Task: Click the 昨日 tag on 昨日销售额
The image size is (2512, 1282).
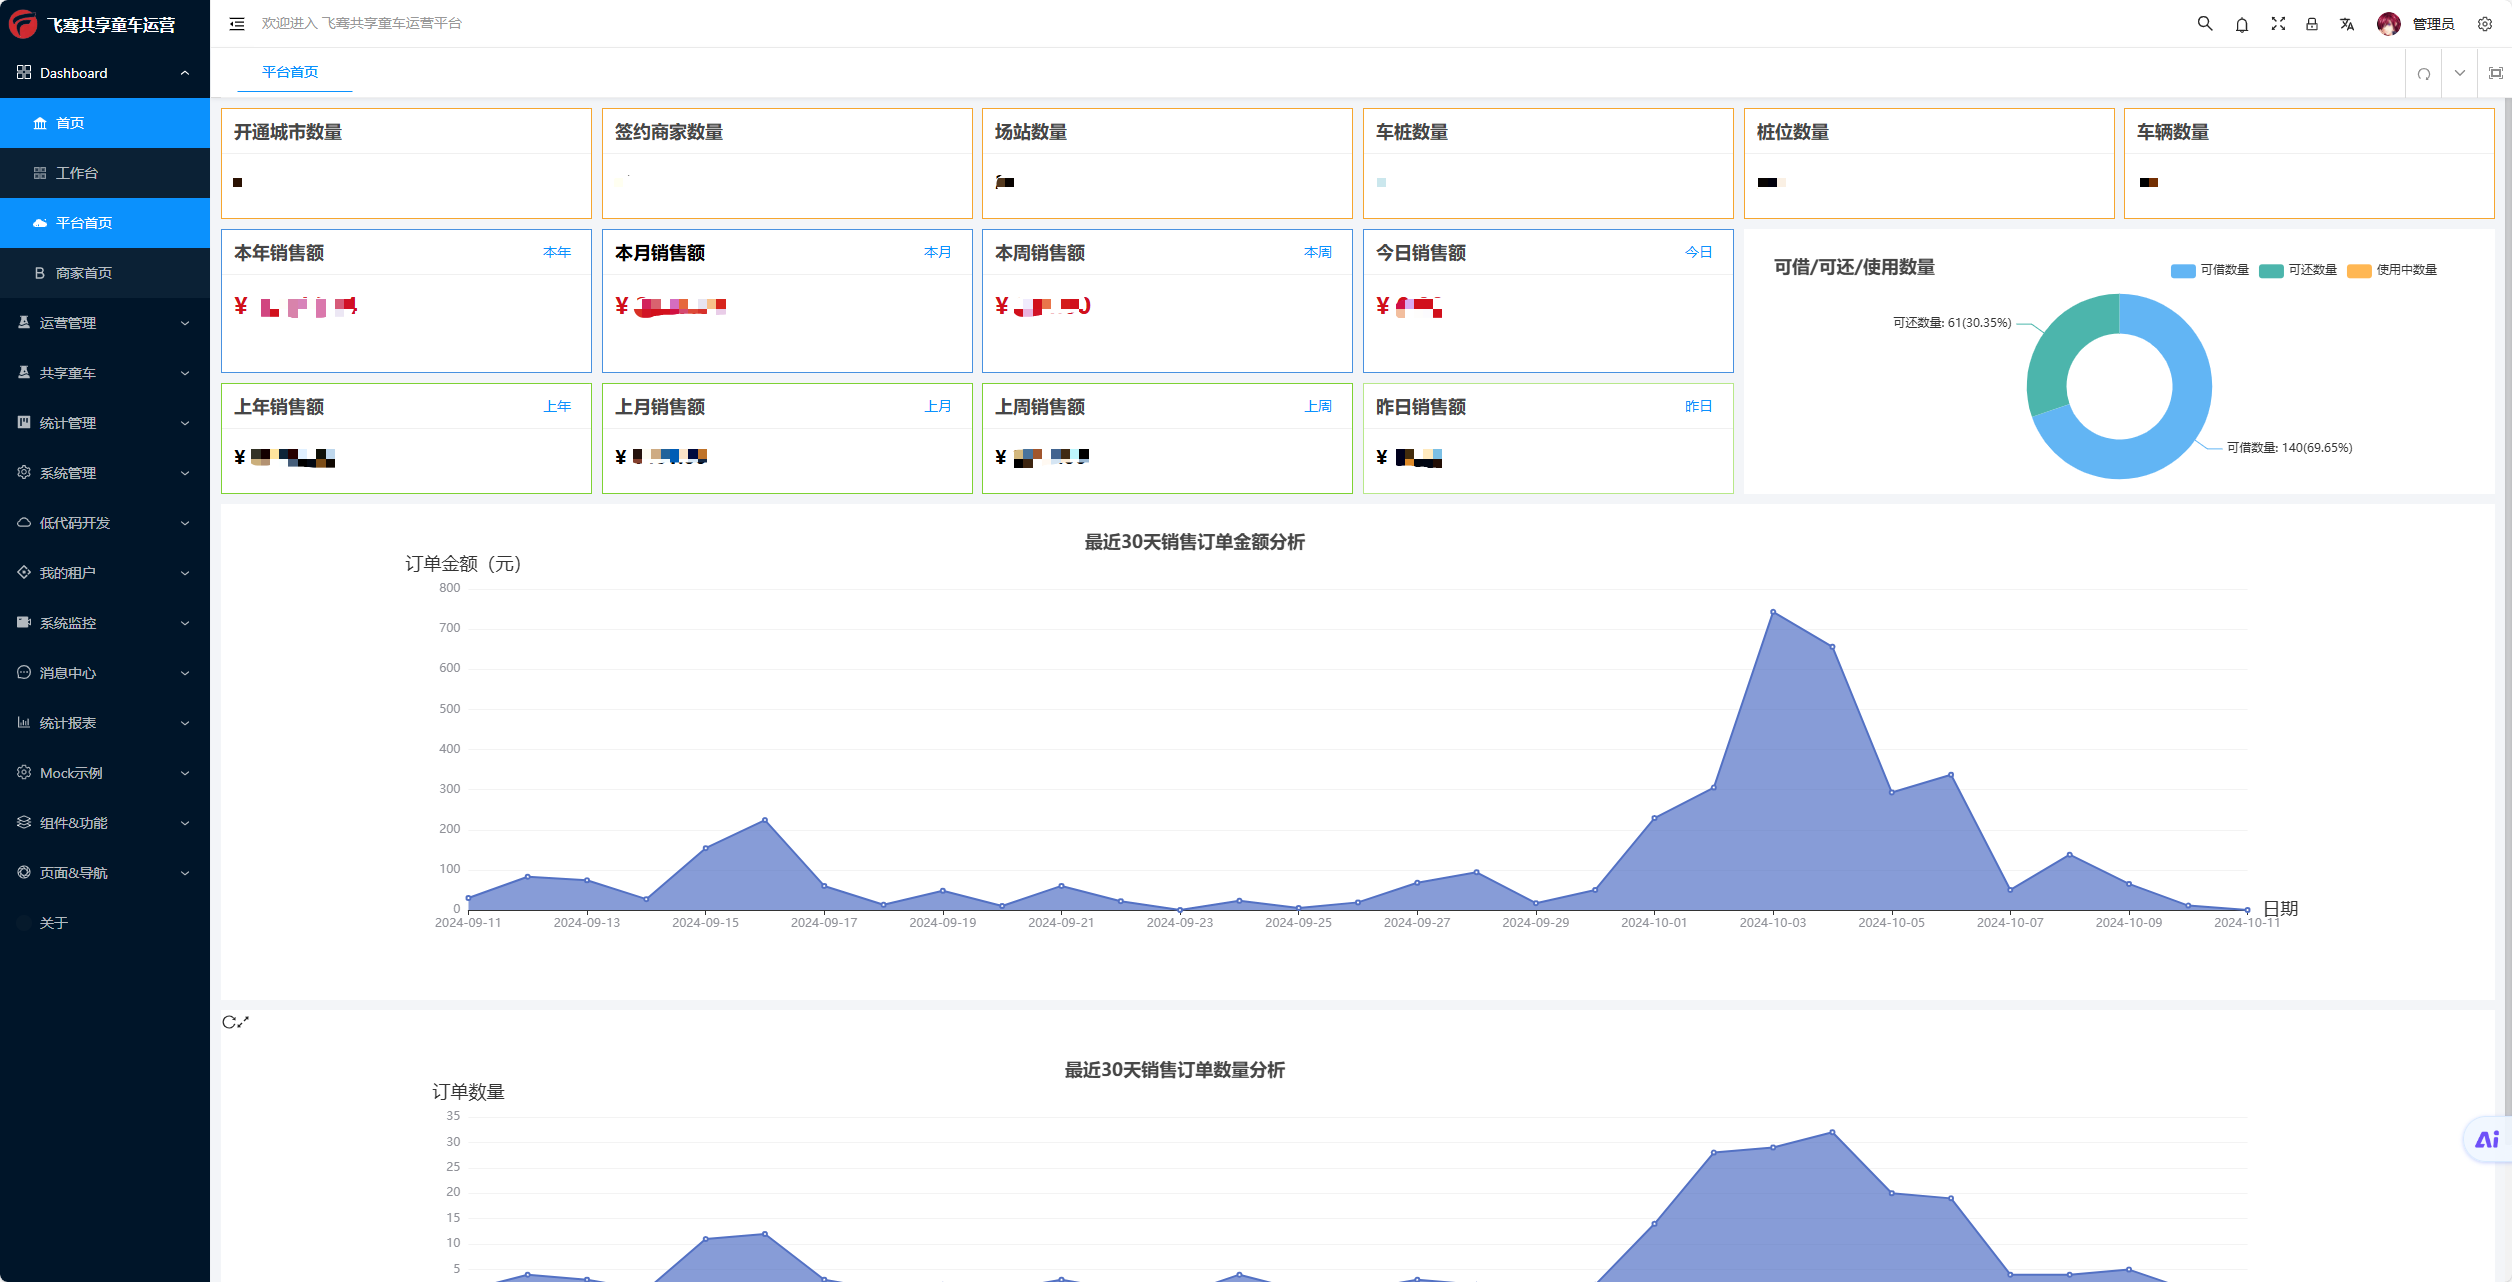Action: [1699, 406]
